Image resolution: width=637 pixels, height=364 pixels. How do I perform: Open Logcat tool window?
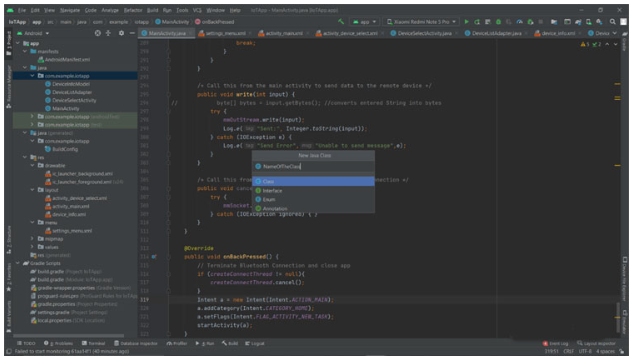click(x=255, y=343)
